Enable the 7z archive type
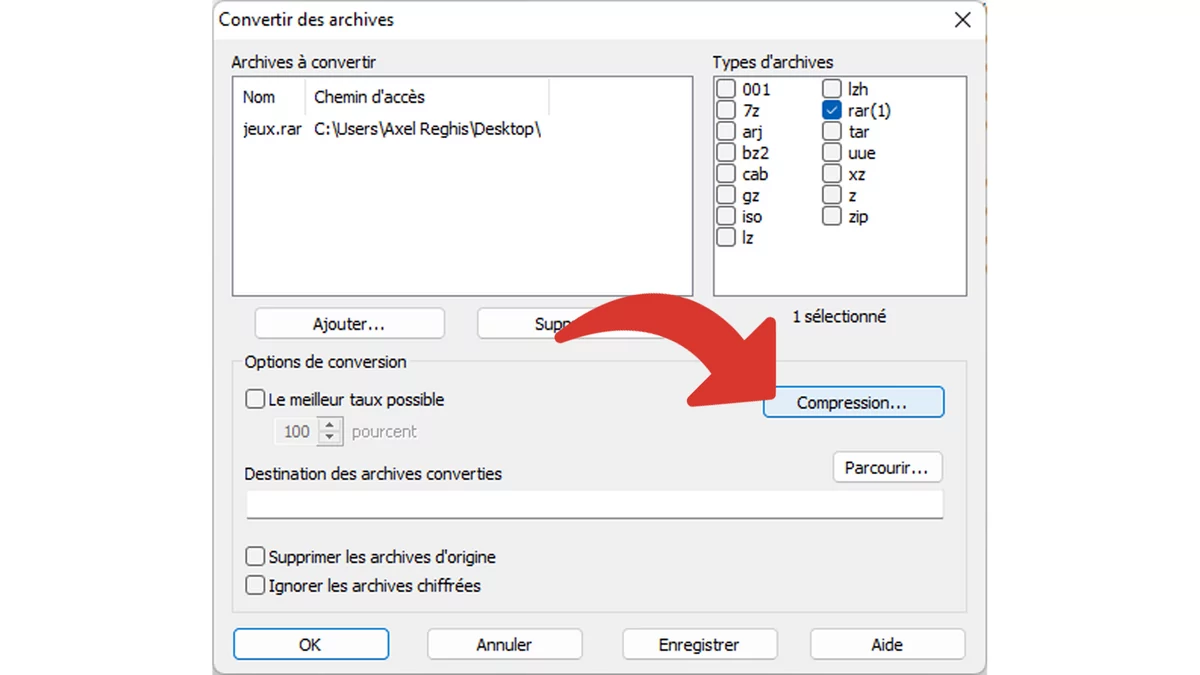The image size is (1200, 675). pyautogui.click(x=726, y=110)
